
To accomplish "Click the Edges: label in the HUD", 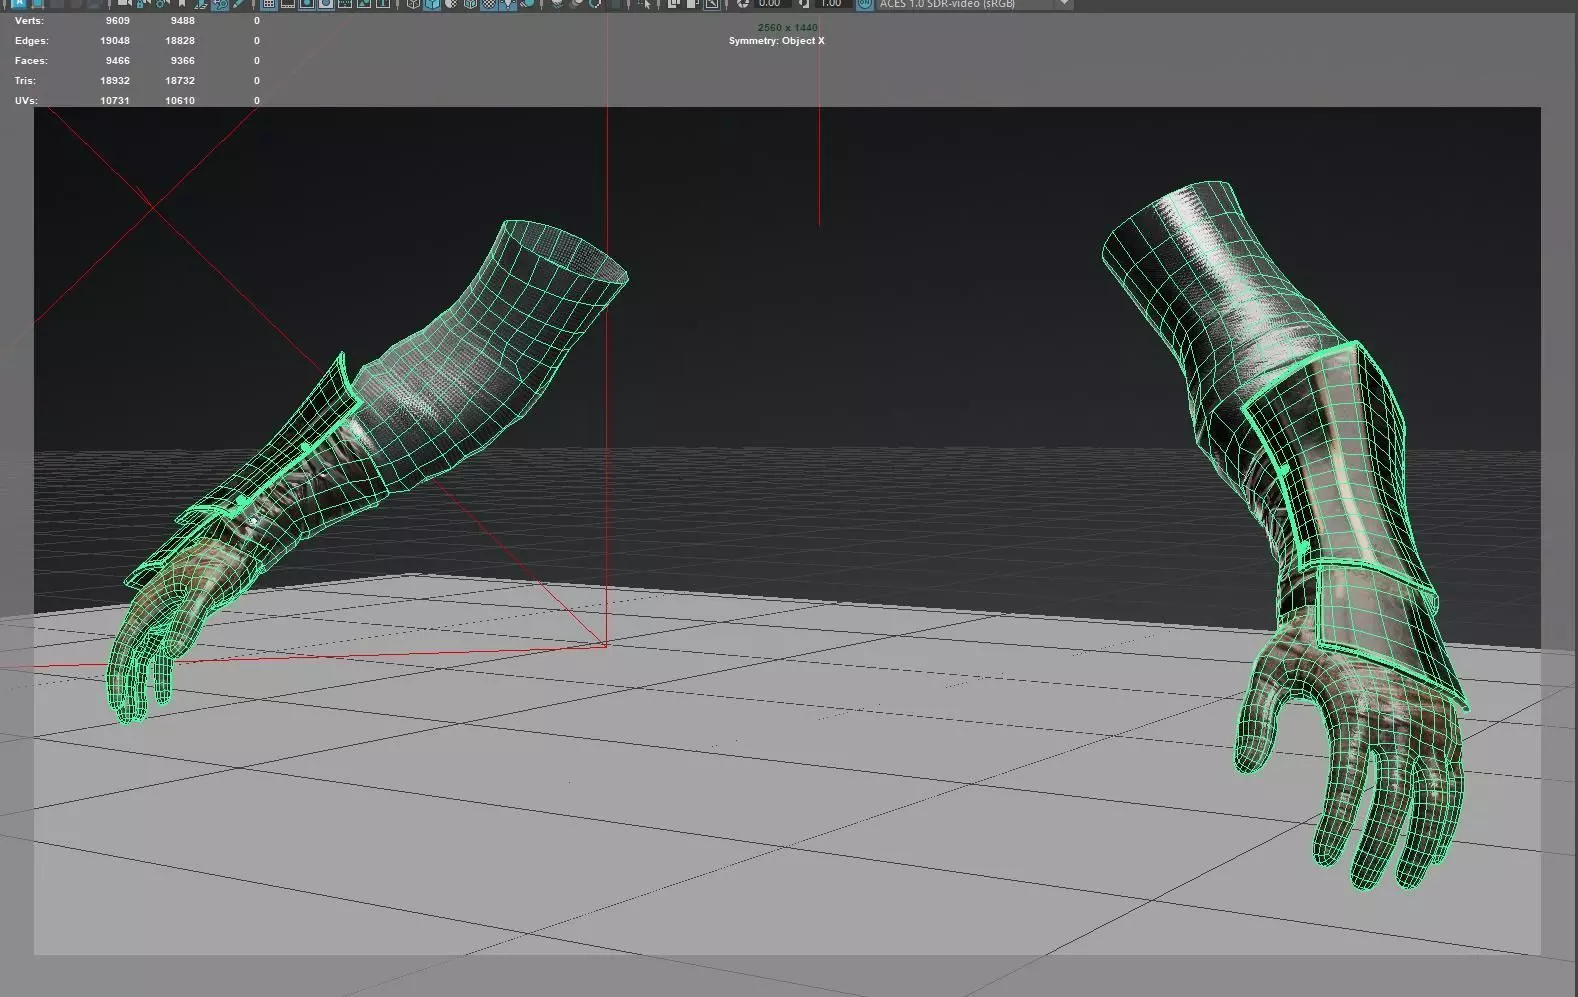I will [31, 41].
